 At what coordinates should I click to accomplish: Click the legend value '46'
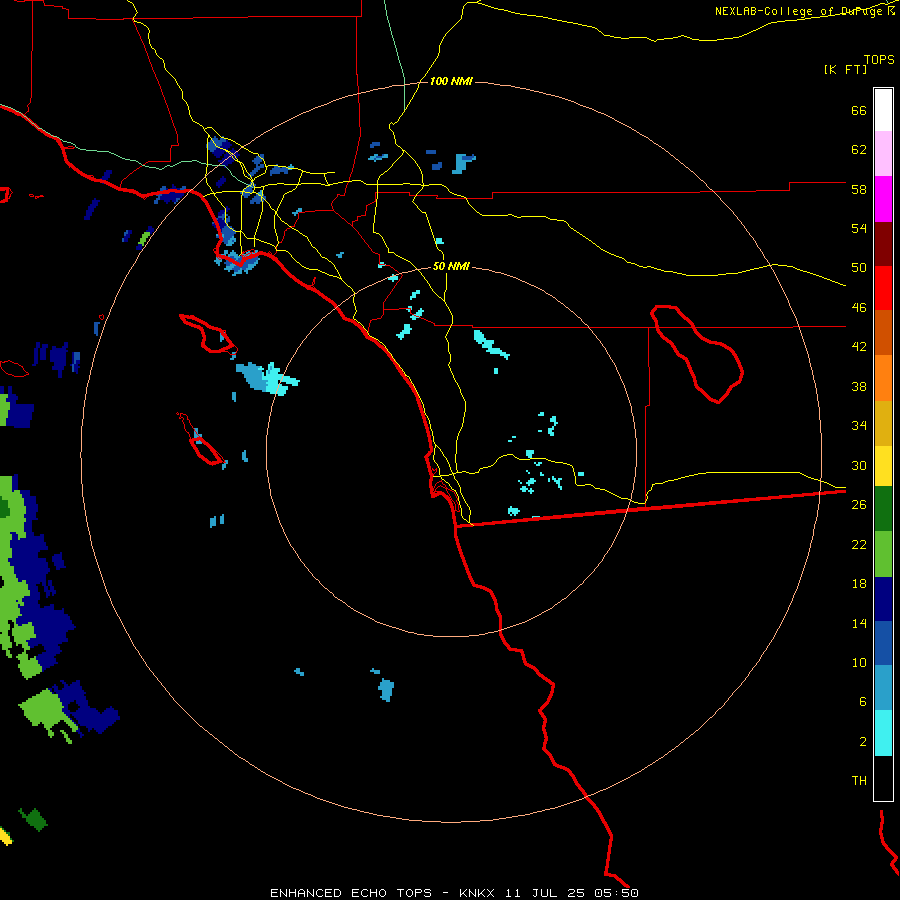[859, 307]
